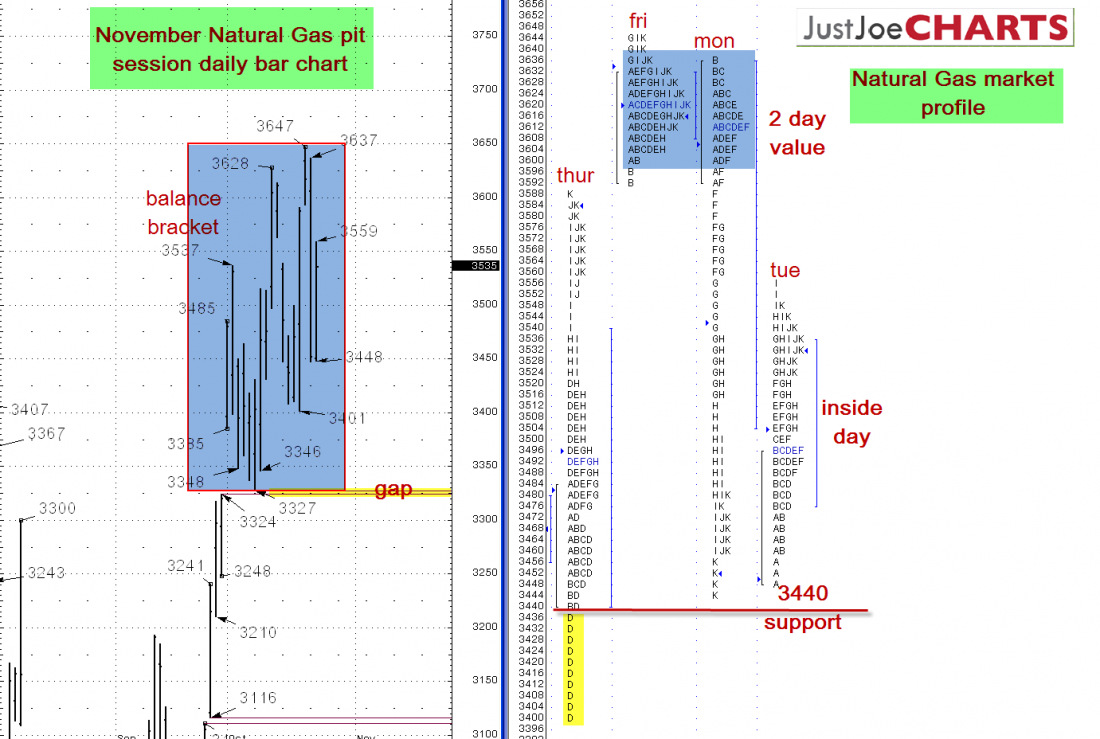Select the 'gap' annotation label
This screenshot has height=739, width=1100.
pyautogui.click(x=393, y=489)
